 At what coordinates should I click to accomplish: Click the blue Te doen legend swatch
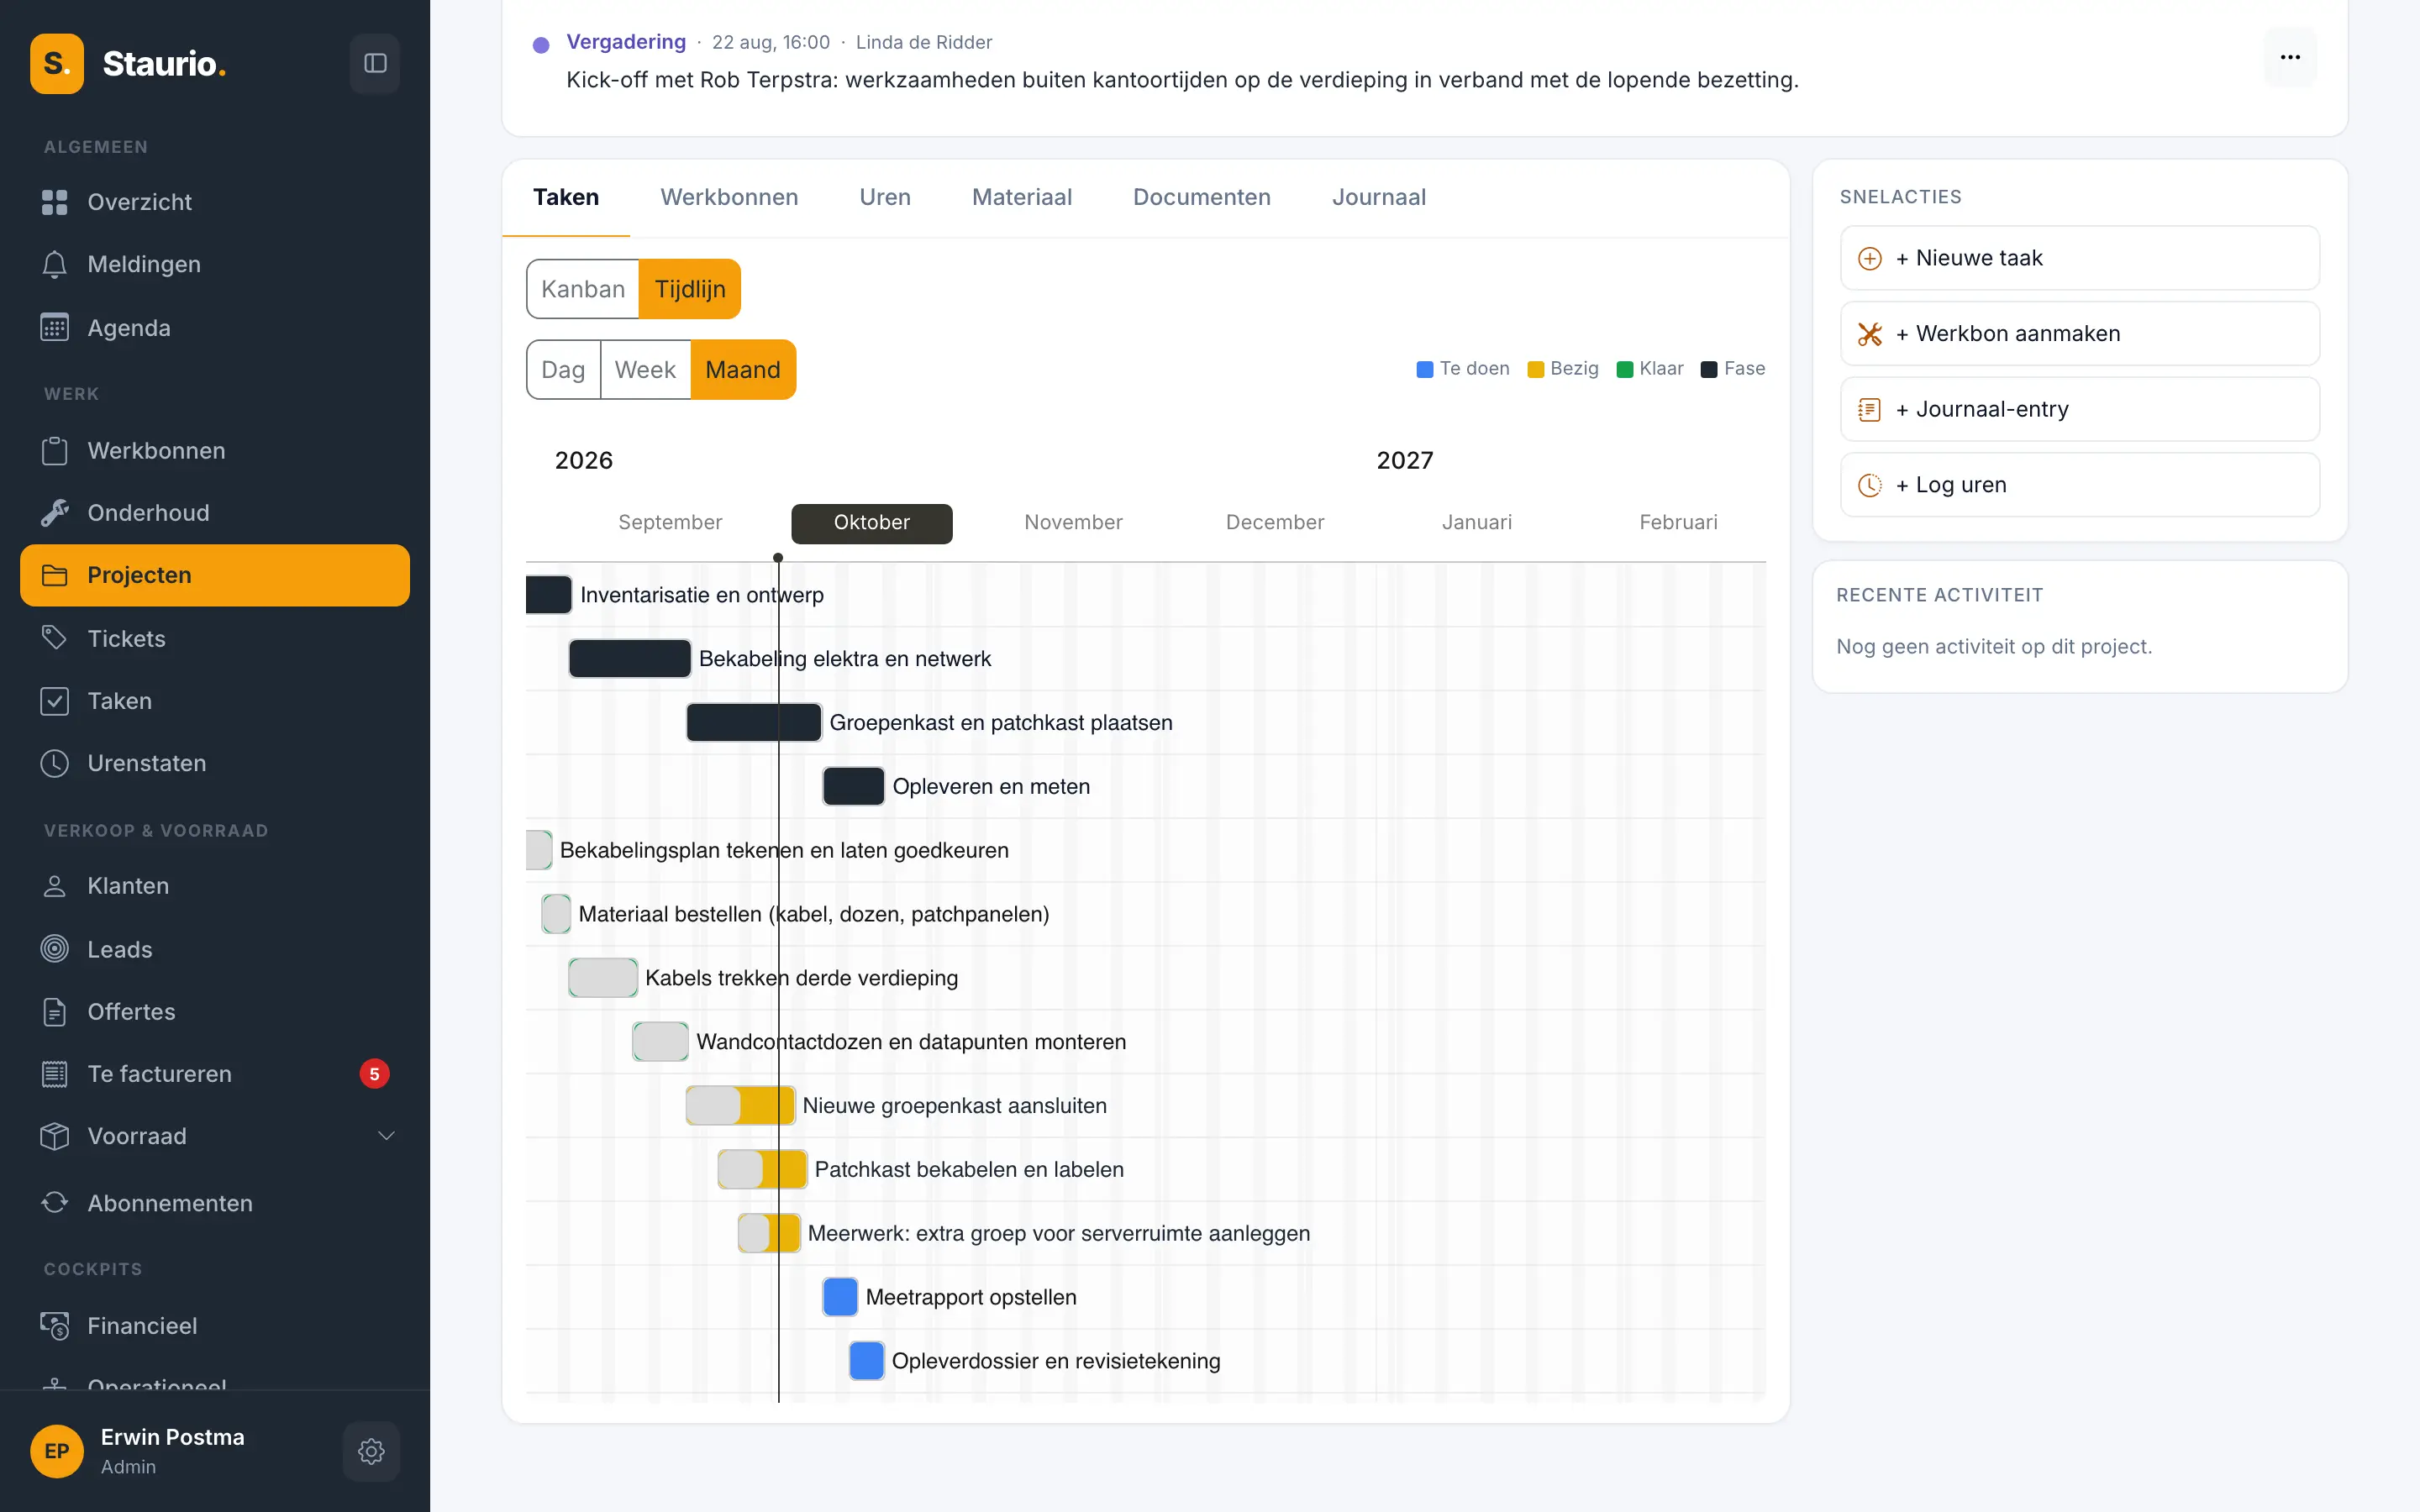[x=1425, y=369]
